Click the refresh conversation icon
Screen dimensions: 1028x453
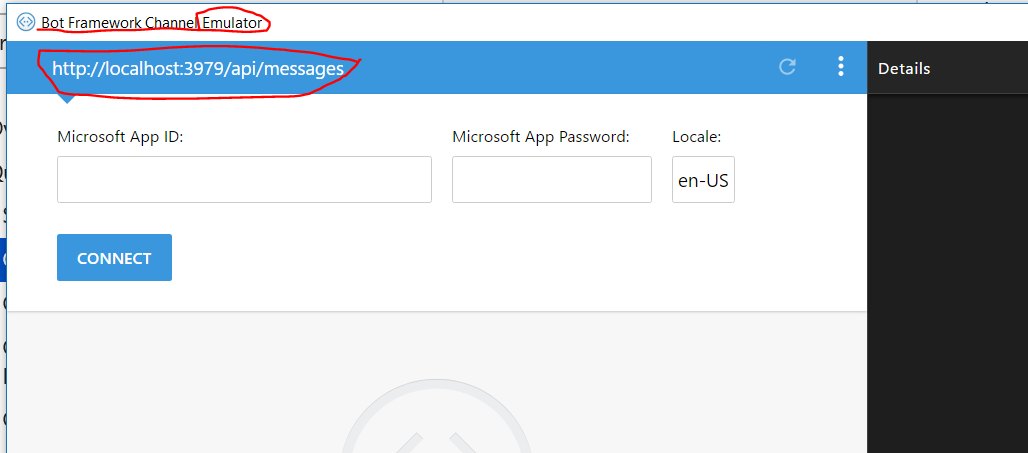(x=787, y=67)
